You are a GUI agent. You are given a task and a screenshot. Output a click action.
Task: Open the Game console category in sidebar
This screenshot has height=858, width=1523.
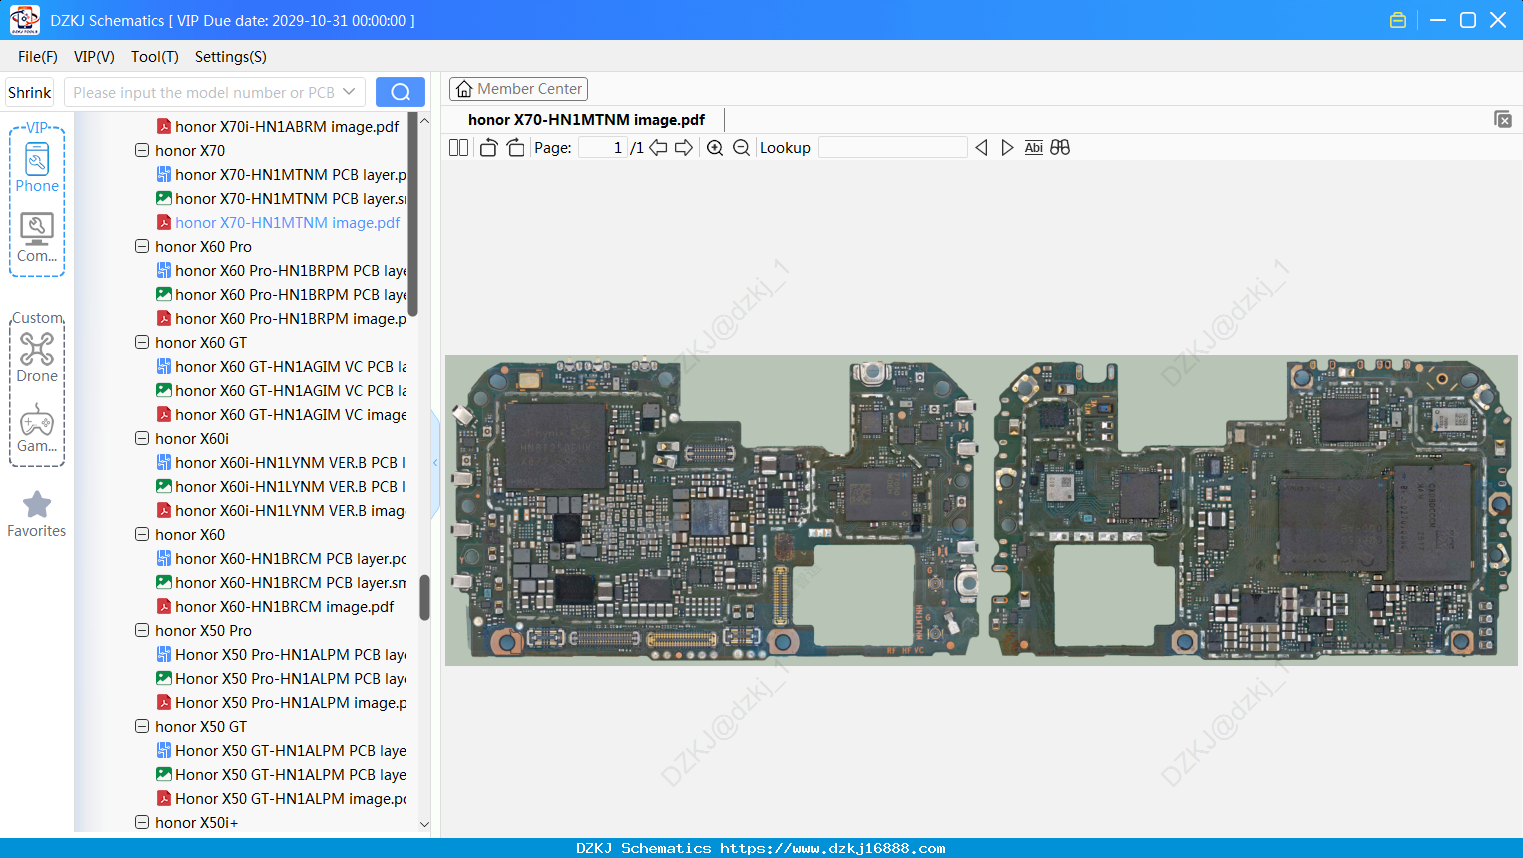coord(37,427)
